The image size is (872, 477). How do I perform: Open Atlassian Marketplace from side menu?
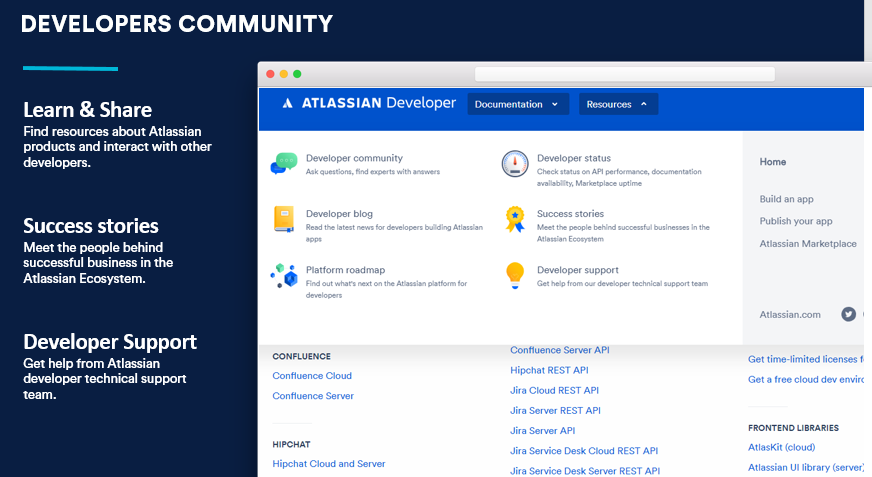pos(808,244)
